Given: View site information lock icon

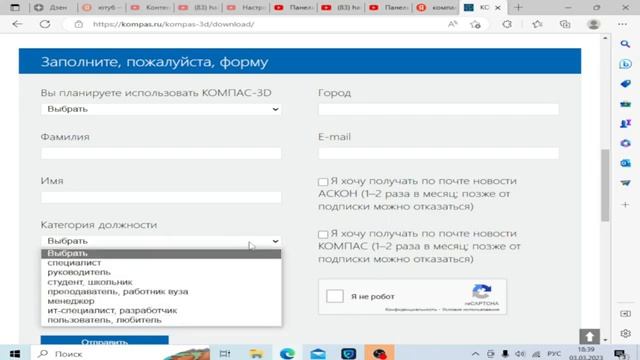Looking at the screenshot, I should coord(79,24).
